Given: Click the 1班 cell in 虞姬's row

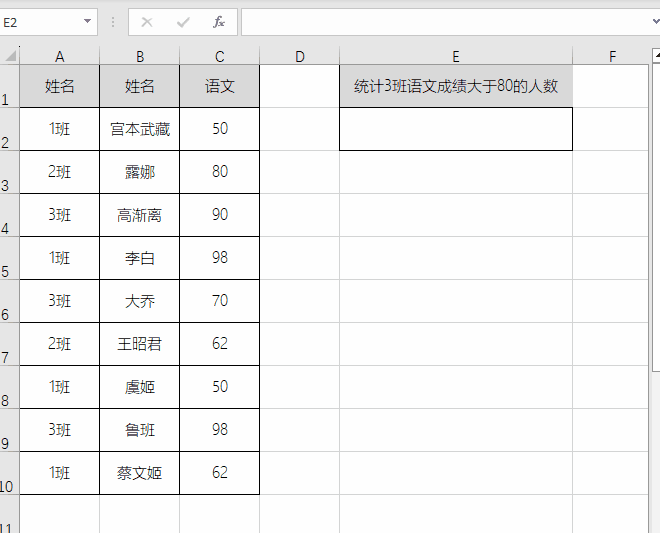Looking at the screenshot, I should click(x=59, y=386).
